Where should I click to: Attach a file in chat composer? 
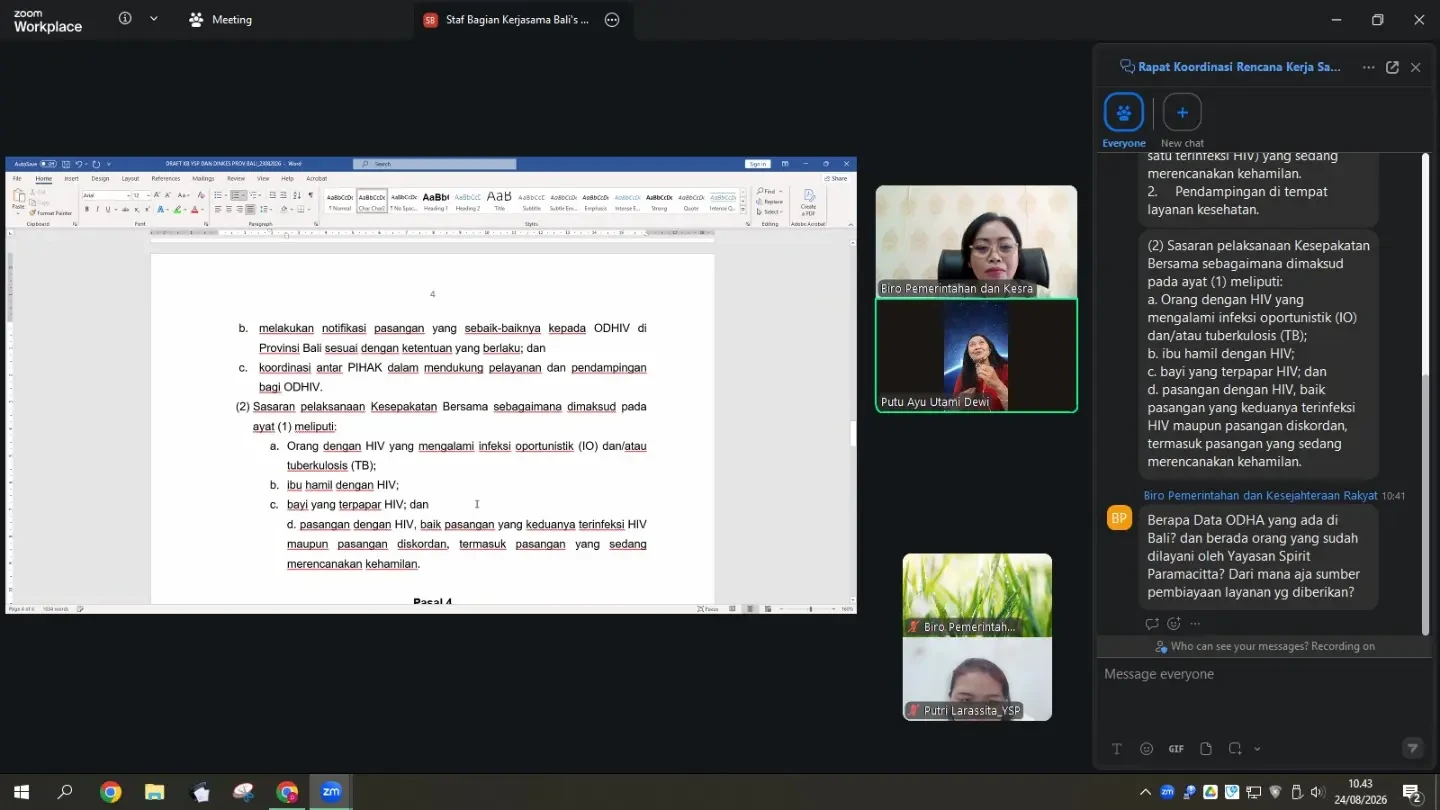point(1206,749)
